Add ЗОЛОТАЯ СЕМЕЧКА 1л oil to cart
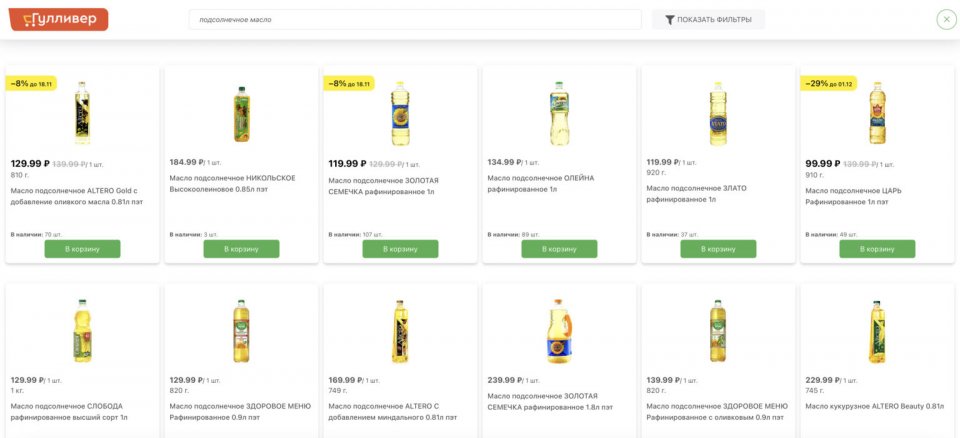The height and width of the screenshot is (438, 960). point(400,249)
